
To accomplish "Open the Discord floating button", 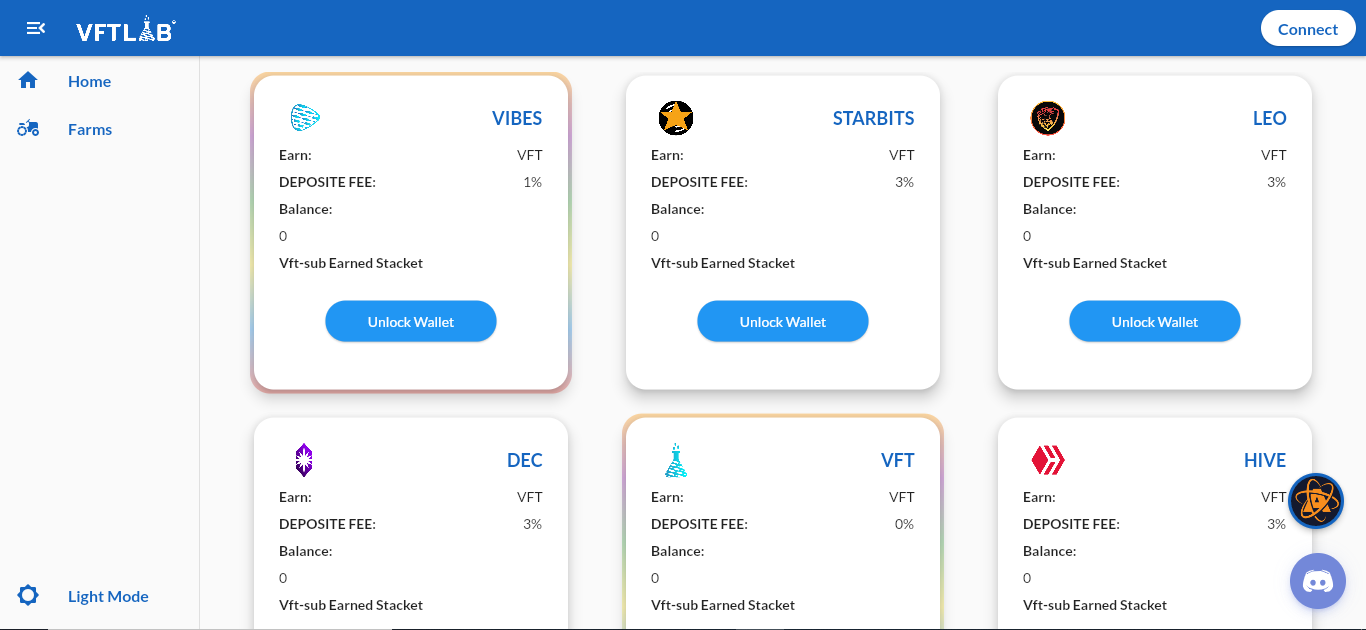I will click(x=1318, y=581).
